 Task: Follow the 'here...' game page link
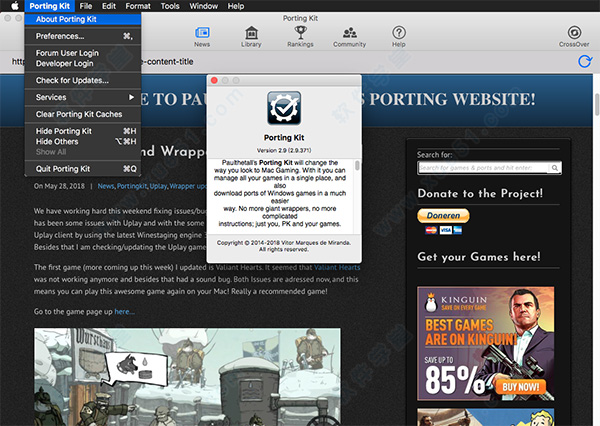[124, 312]
